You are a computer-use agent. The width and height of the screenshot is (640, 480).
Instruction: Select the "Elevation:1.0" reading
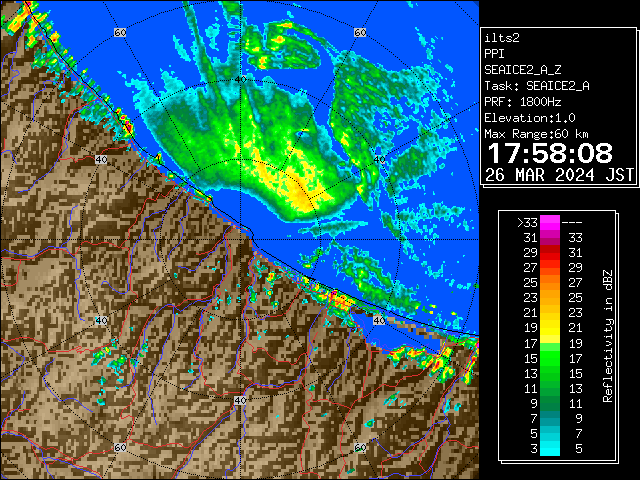tap(530, 118)
